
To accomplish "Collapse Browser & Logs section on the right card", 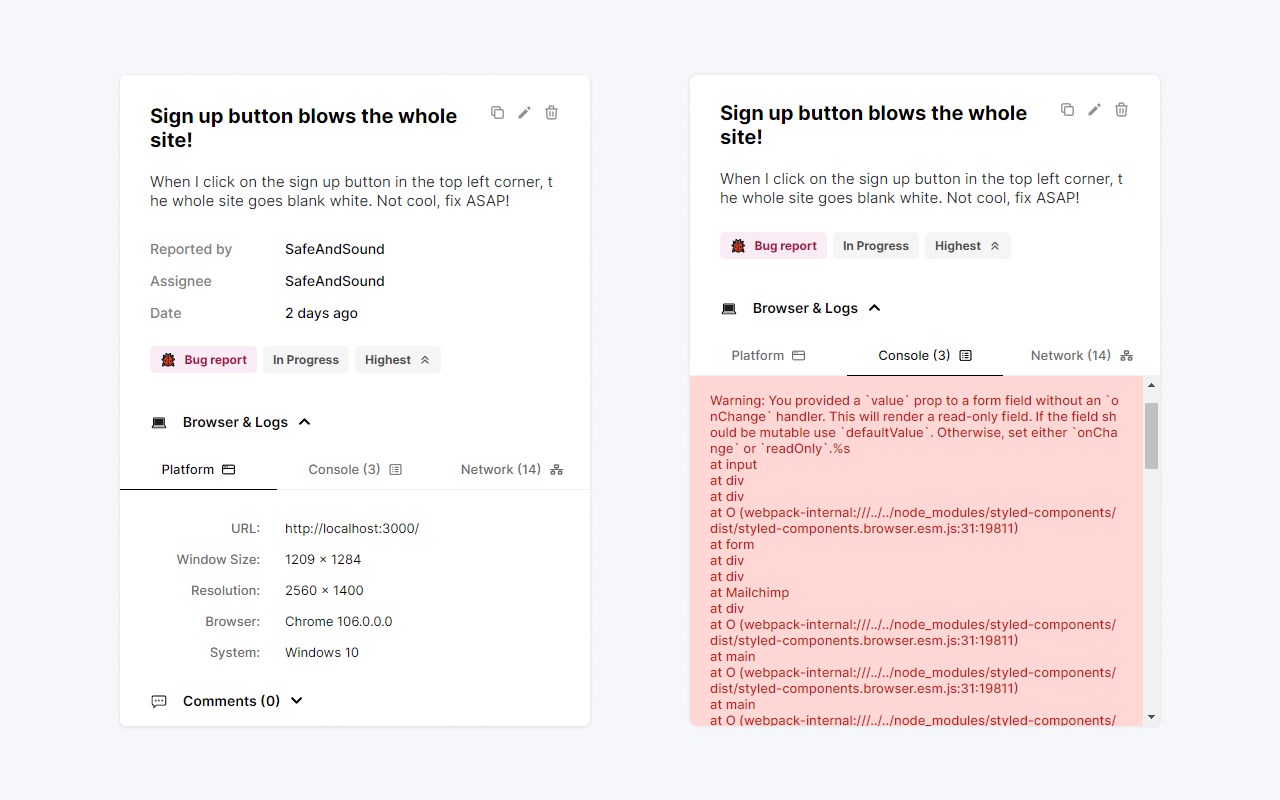I will (x=875, y=308).
